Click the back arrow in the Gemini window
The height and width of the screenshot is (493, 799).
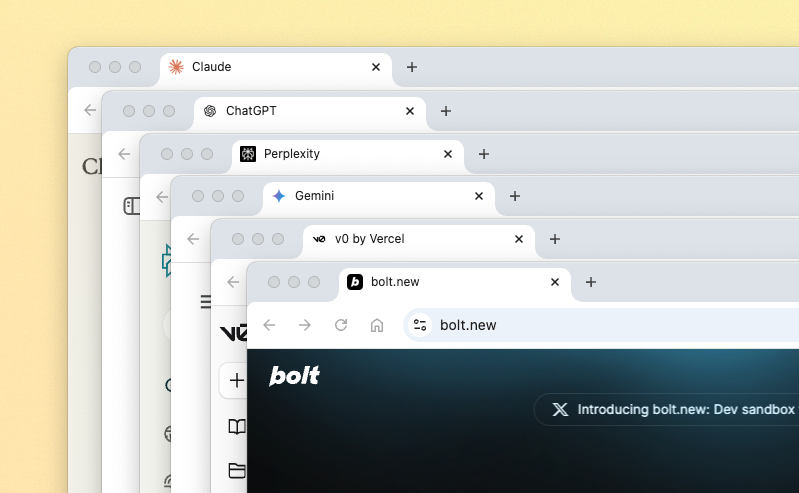[x=193, y=239]
